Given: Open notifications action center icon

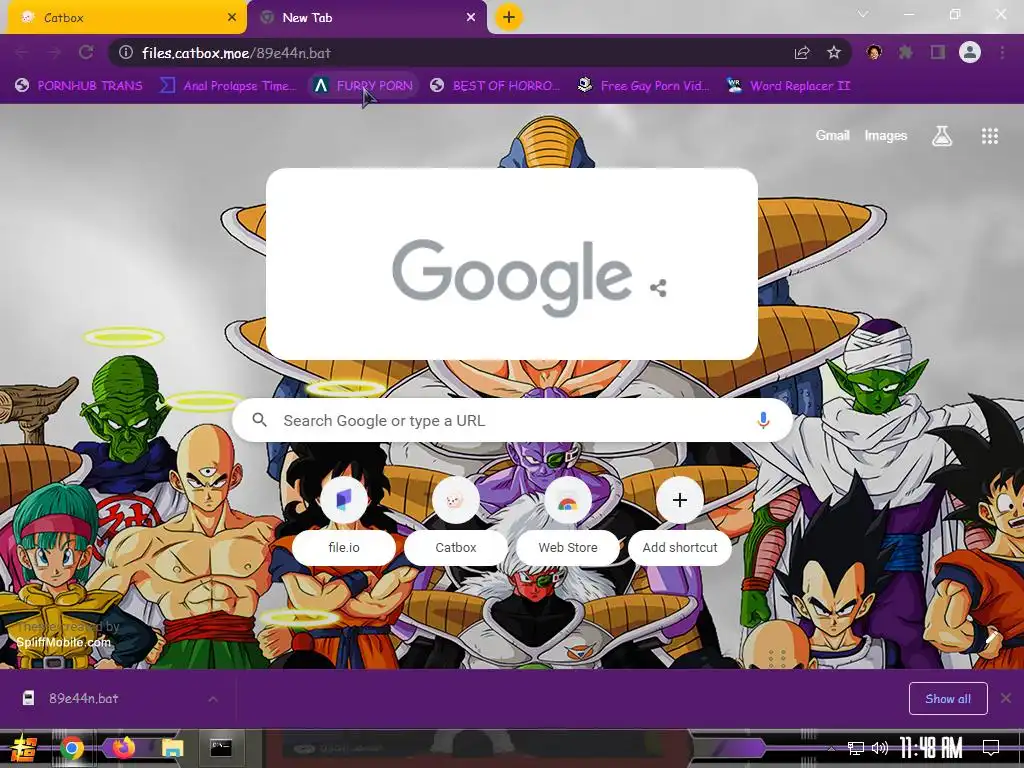Looking at the screenshot, I should [991, 748].
